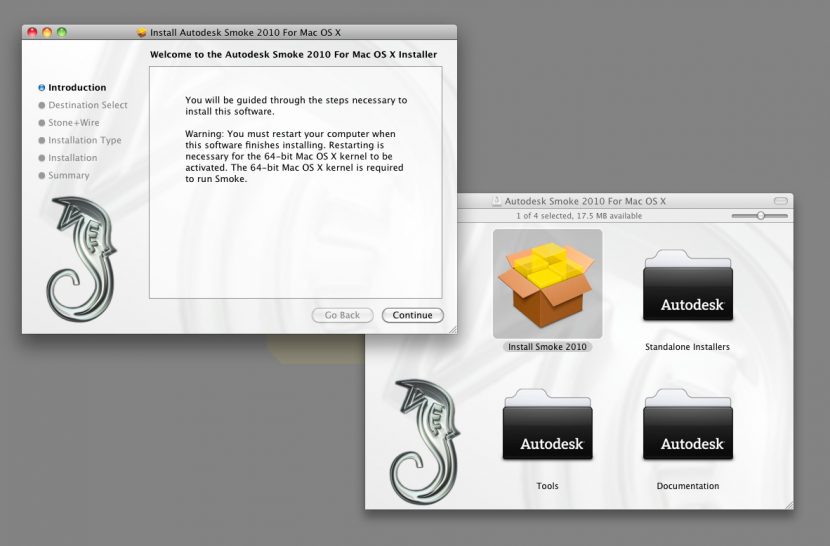Zoom the installer with the green button
Screen dimensions: 830x546
pyautogui.click(x=62, y=32)
